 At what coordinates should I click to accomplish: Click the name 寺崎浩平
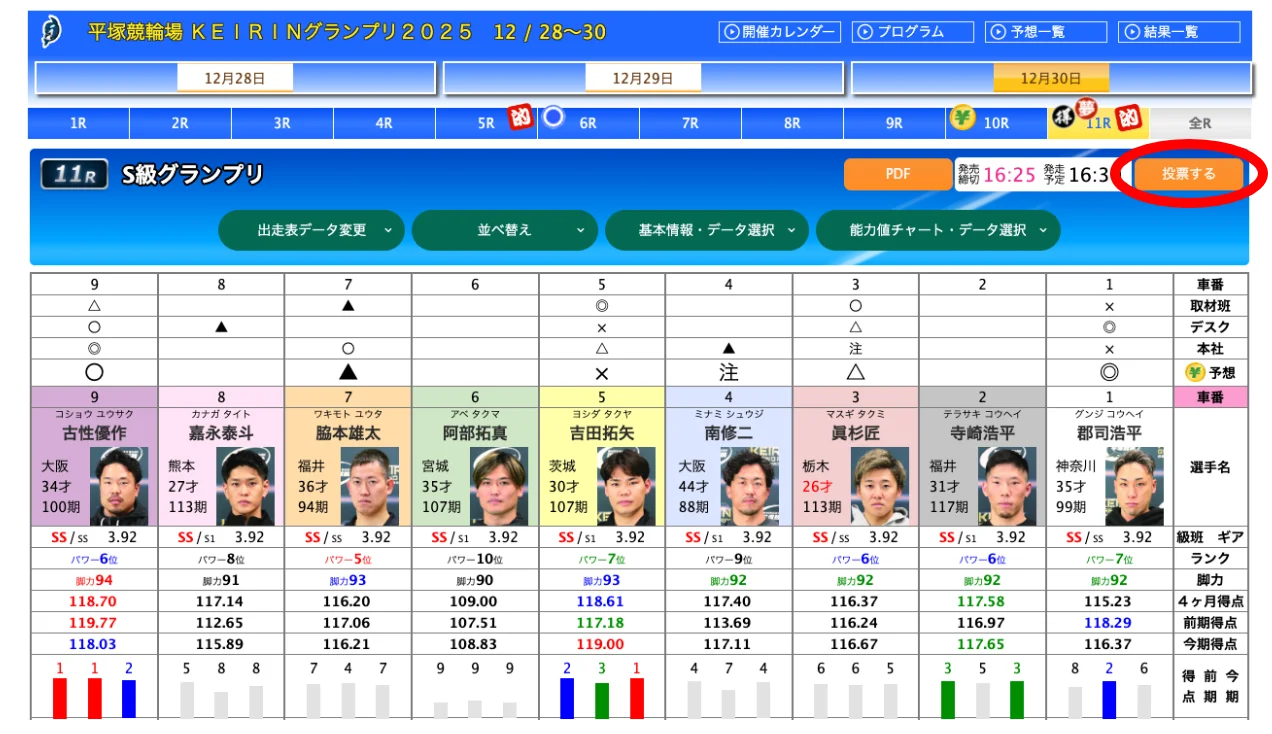click(x=982, y=434)
